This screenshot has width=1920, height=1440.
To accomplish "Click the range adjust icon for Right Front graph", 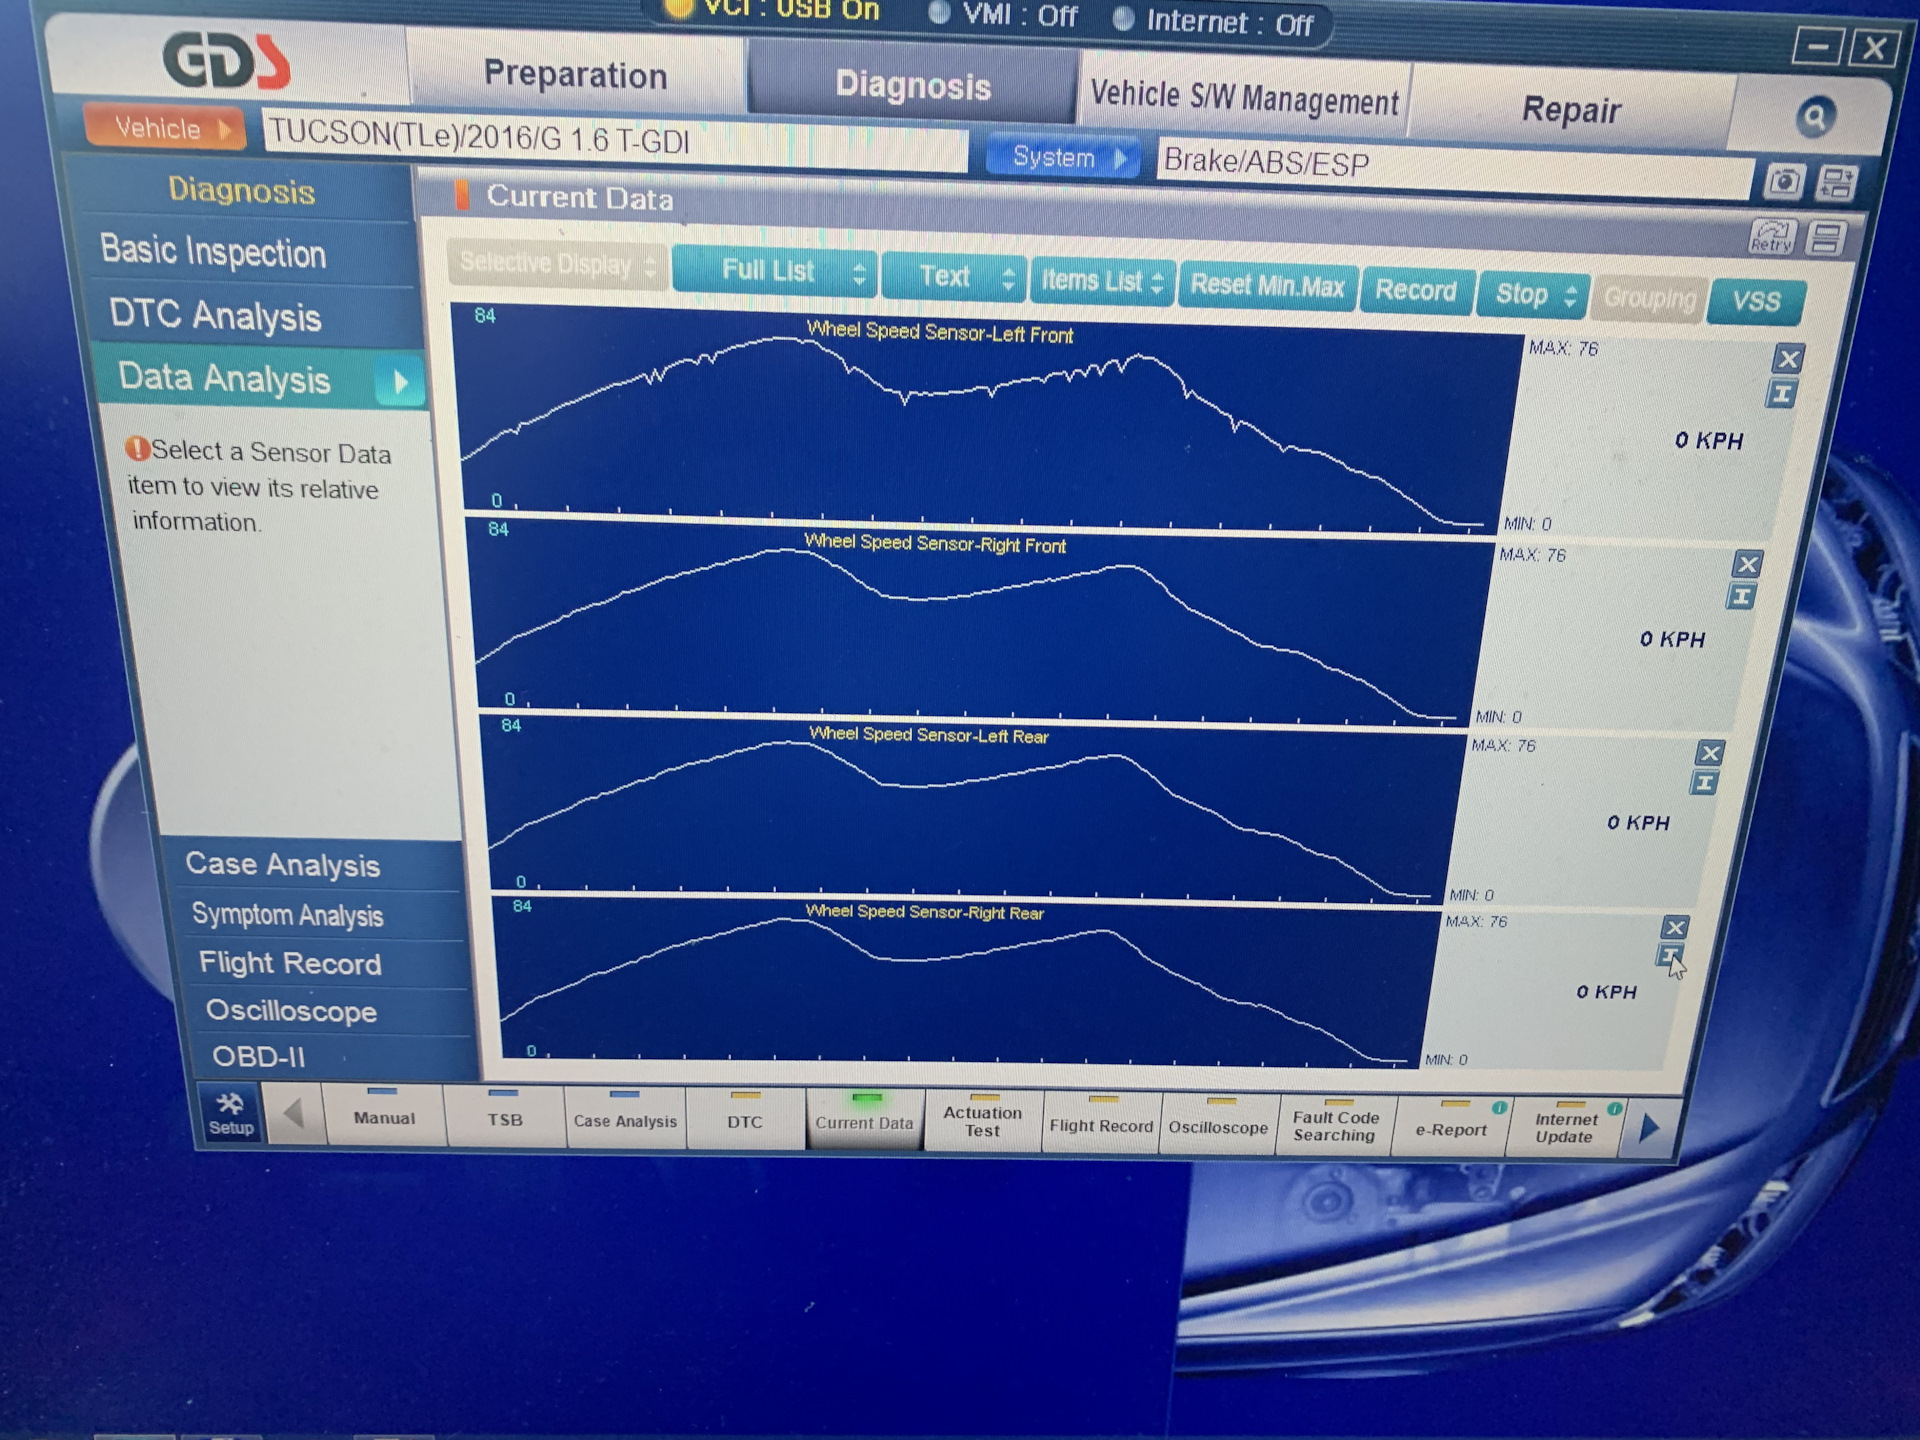I will tap(1741, 597).
